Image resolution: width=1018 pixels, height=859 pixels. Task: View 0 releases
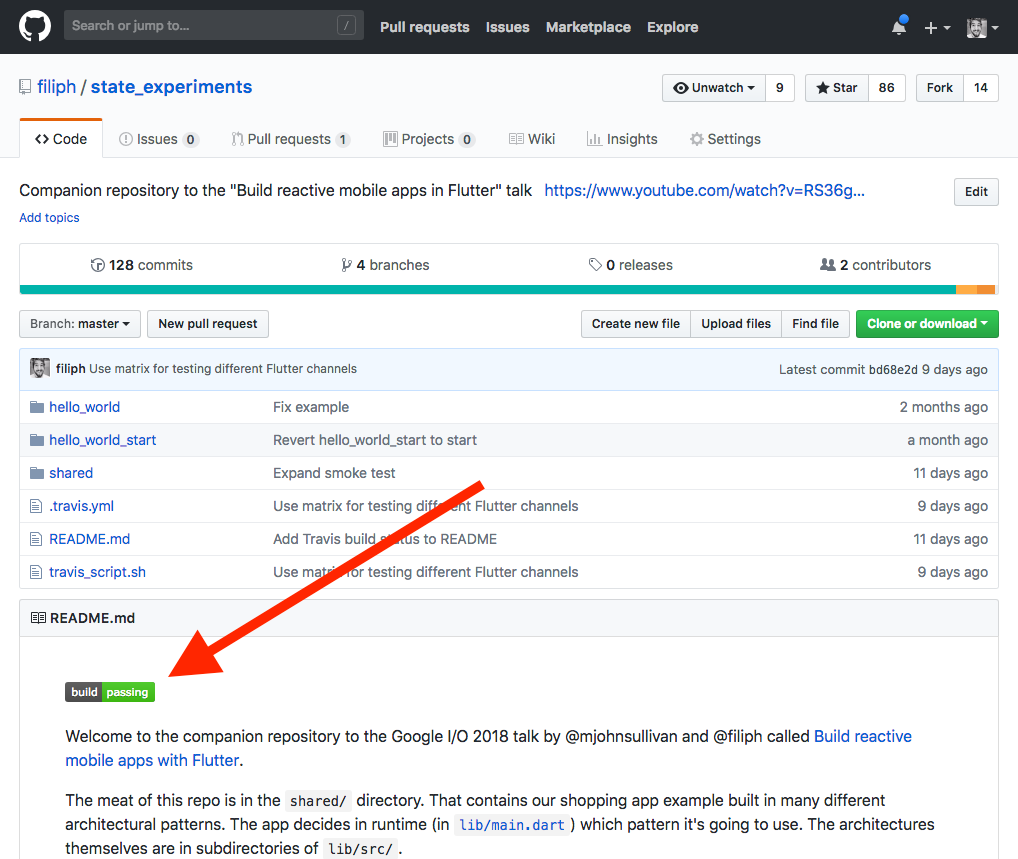point(630,265)
